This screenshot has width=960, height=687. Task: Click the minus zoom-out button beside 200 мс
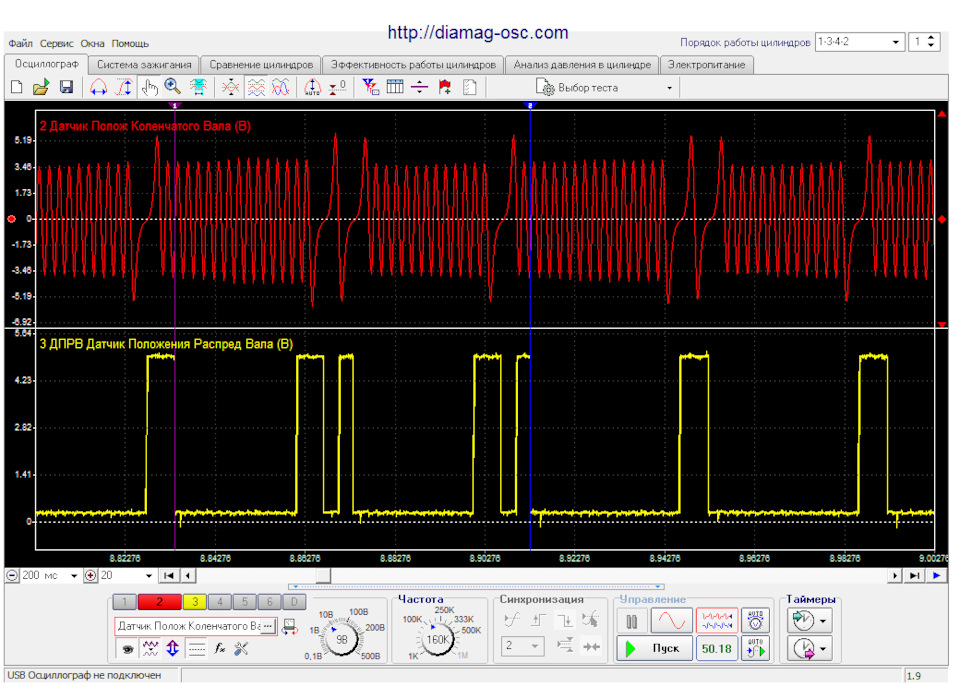(12, 576)
